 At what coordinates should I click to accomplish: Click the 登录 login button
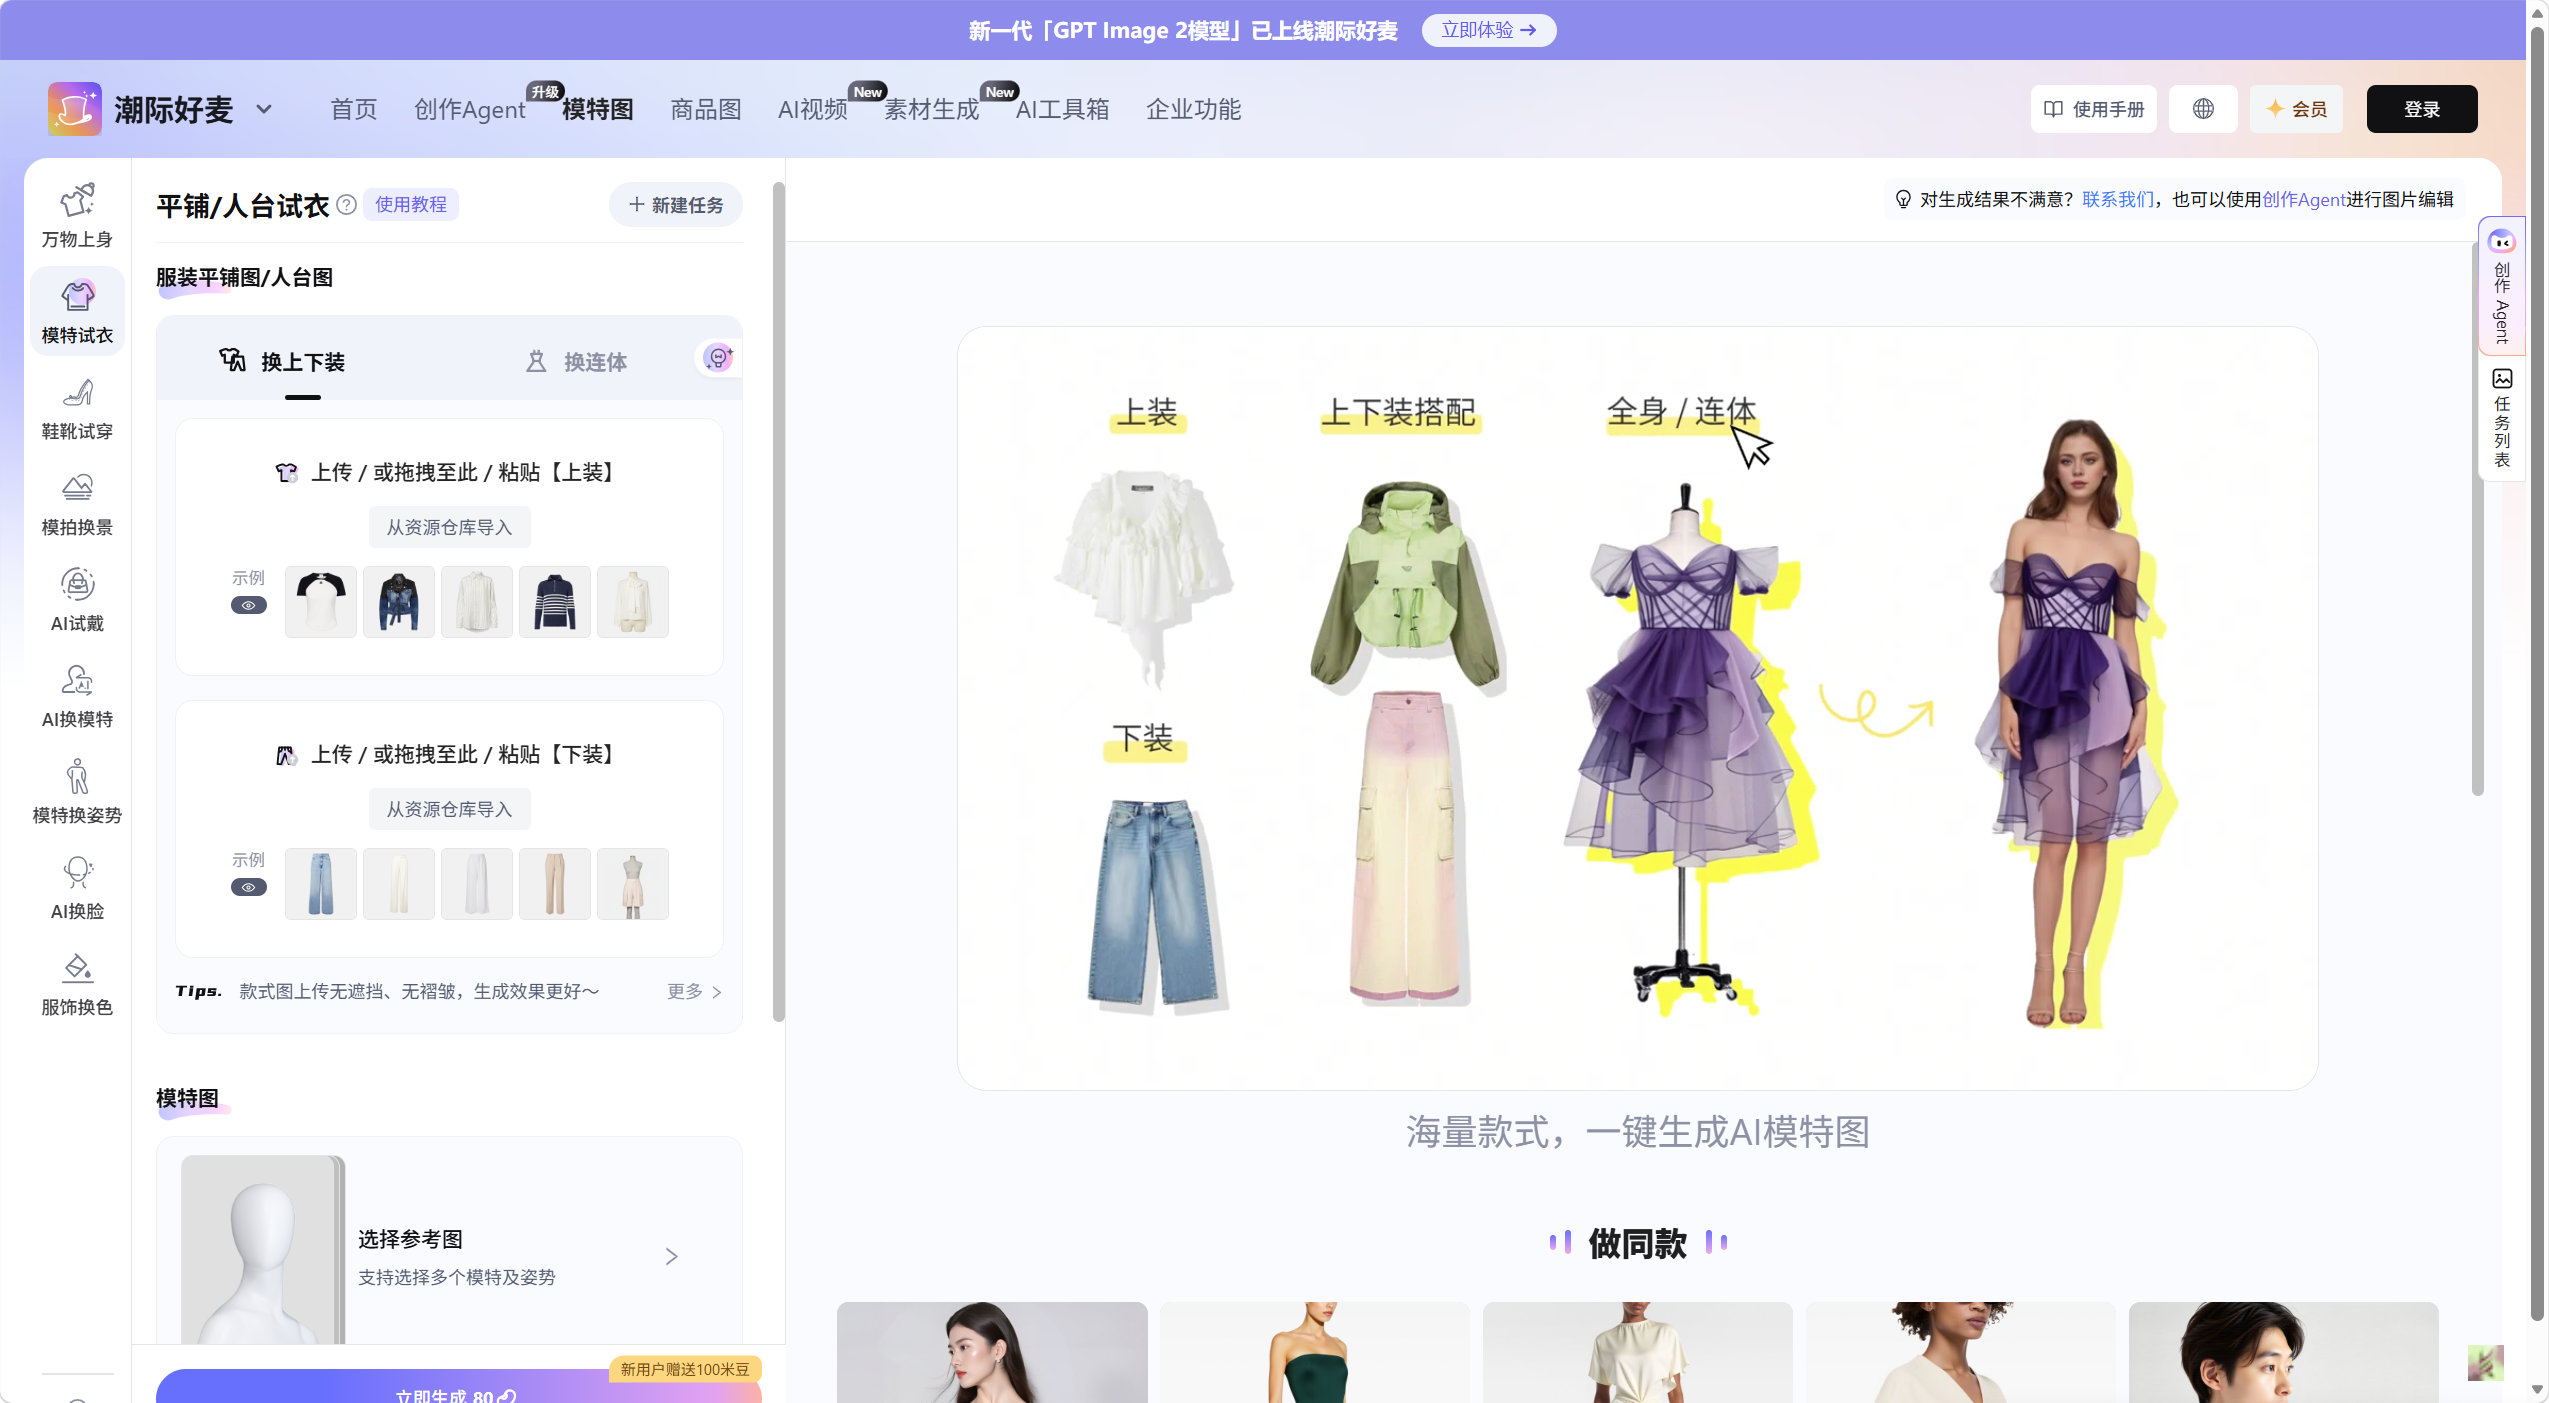coord(2422,109)
